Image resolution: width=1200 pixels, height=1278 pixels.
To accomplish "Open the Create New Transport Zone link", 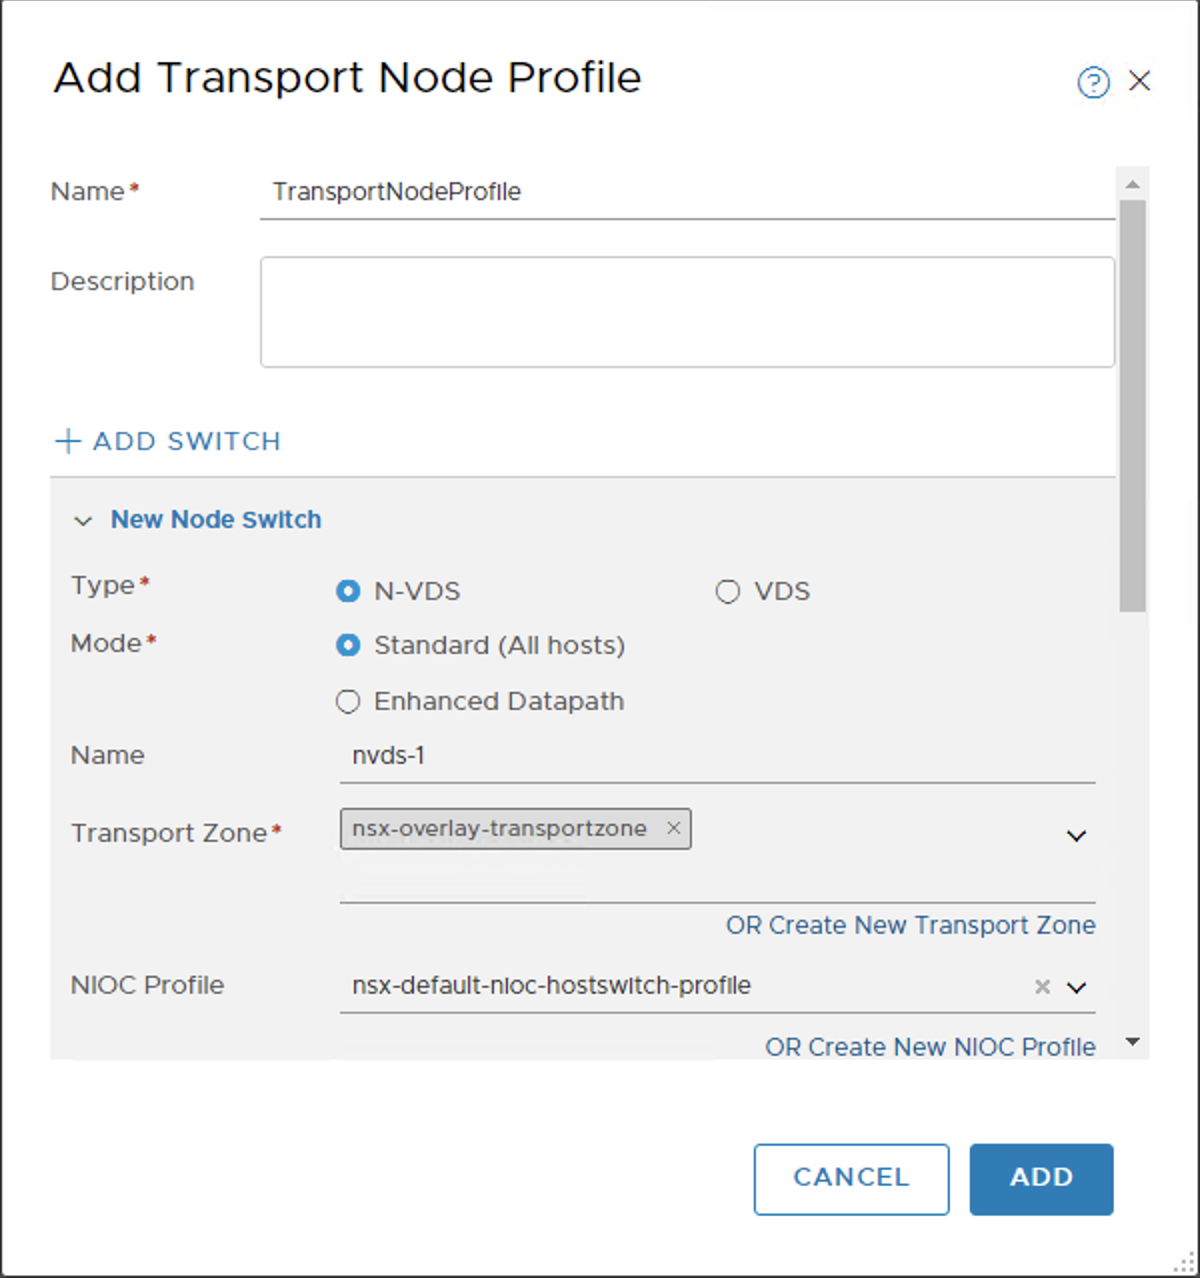I will click(x=910, y=925).
